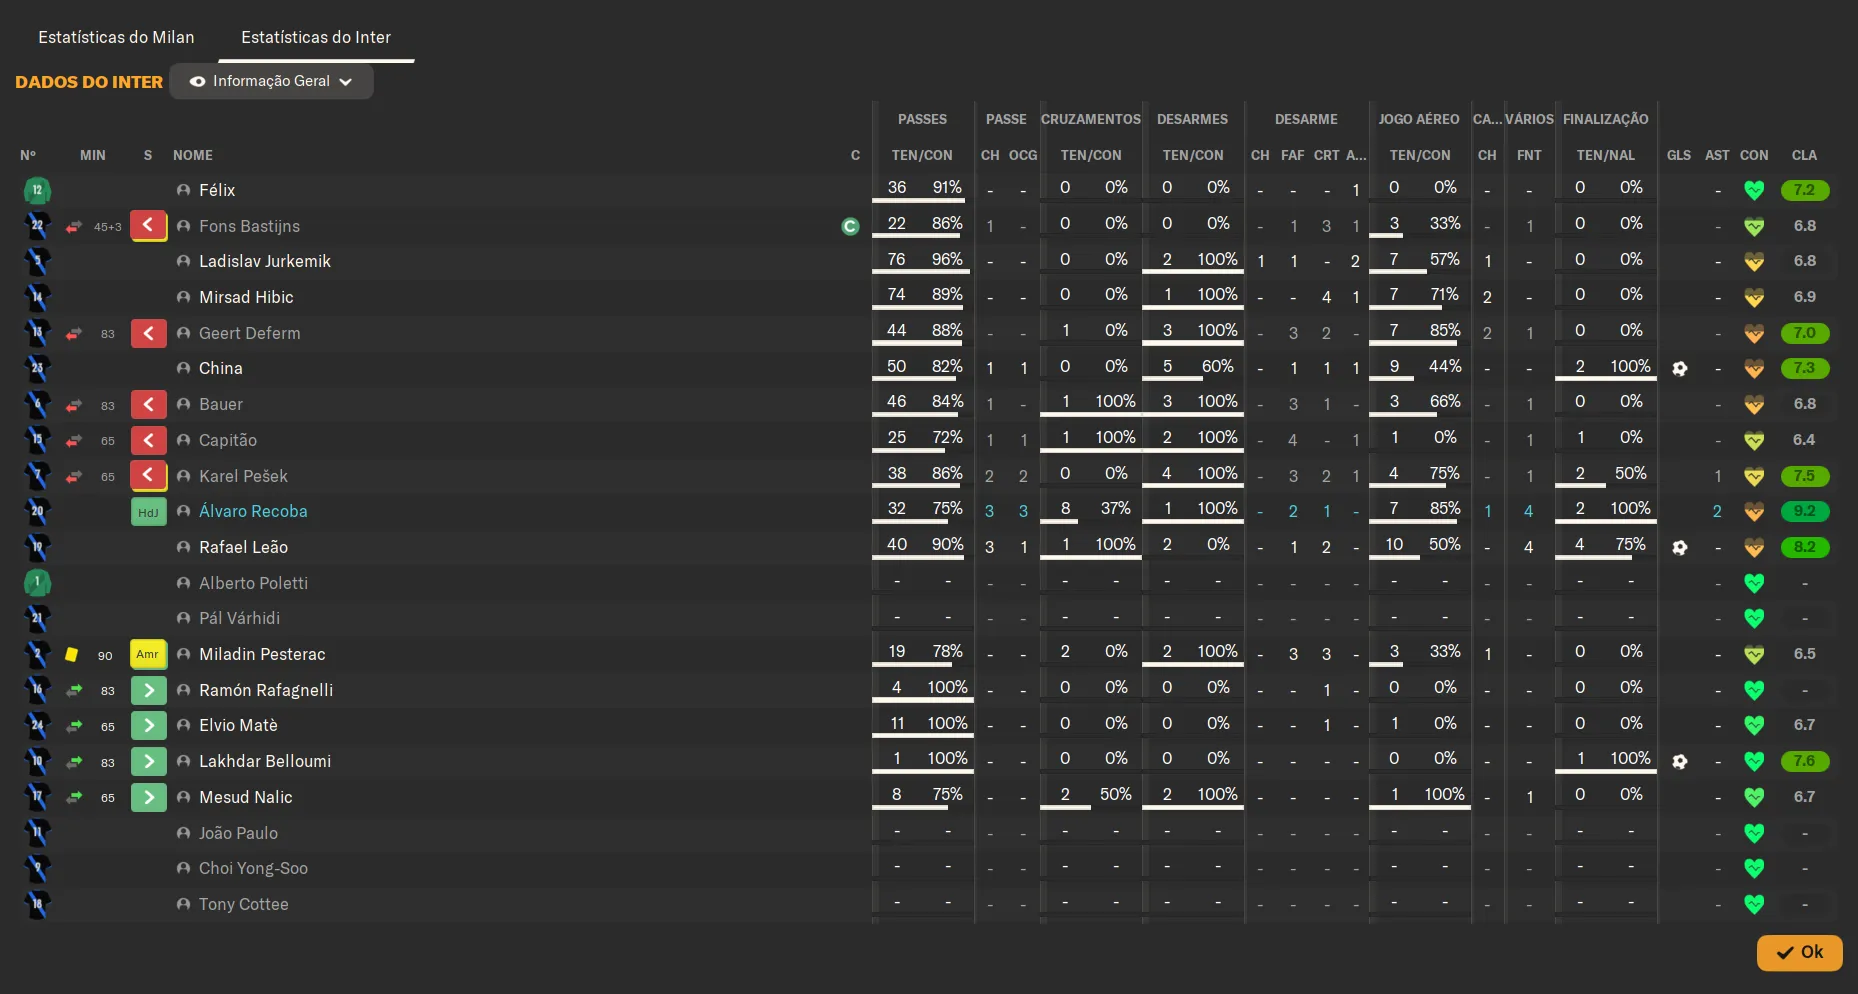Viewport: 1858px width, 994px height.
Task: Click HdJ man-of-the-match badge for Álvaro Recoba
Action: pos(148,512)
